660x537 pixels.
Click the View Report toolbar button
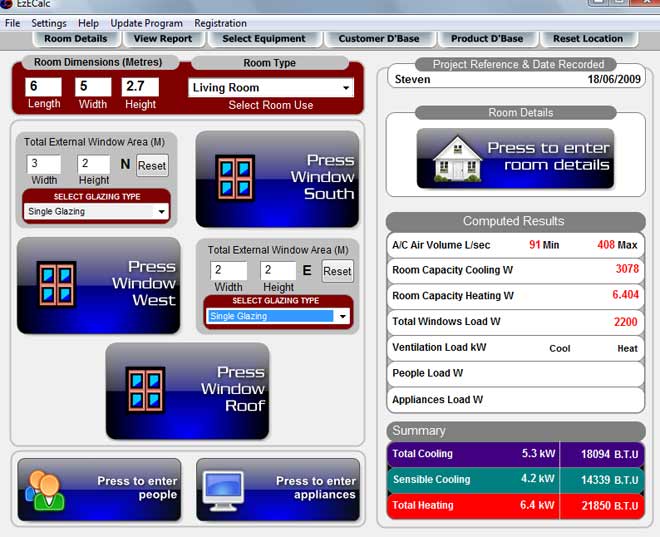pos(164,39)
